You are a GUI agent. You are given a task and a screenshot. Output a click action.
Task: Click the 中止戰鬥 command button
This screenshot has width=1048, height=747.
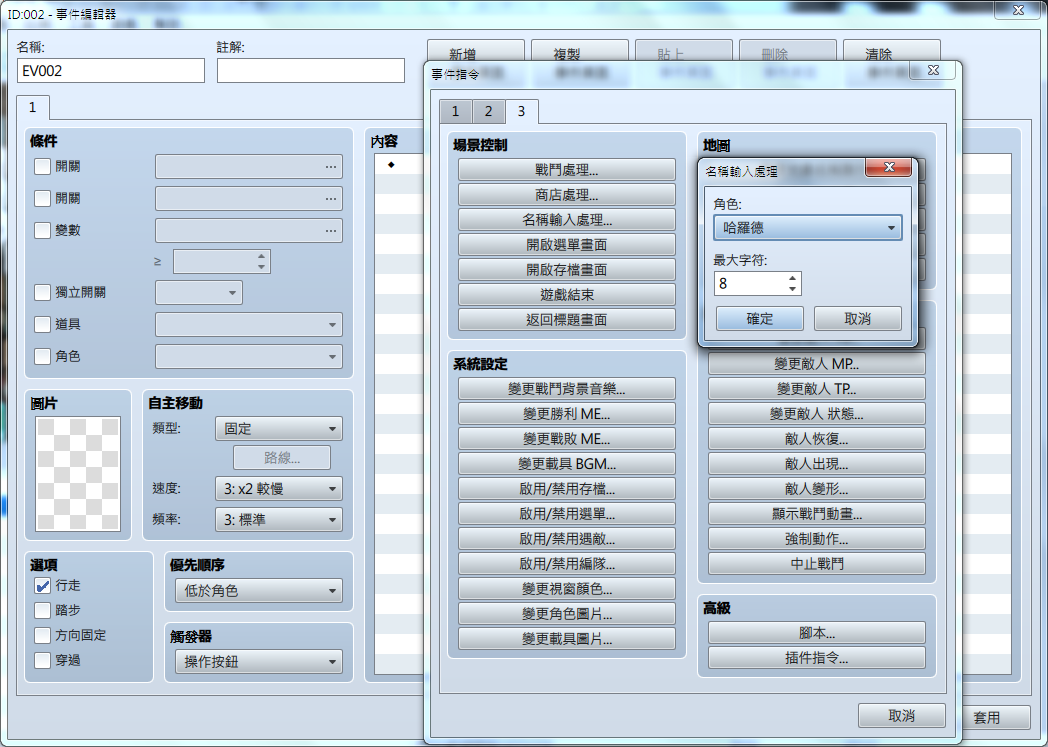(817, 564)
